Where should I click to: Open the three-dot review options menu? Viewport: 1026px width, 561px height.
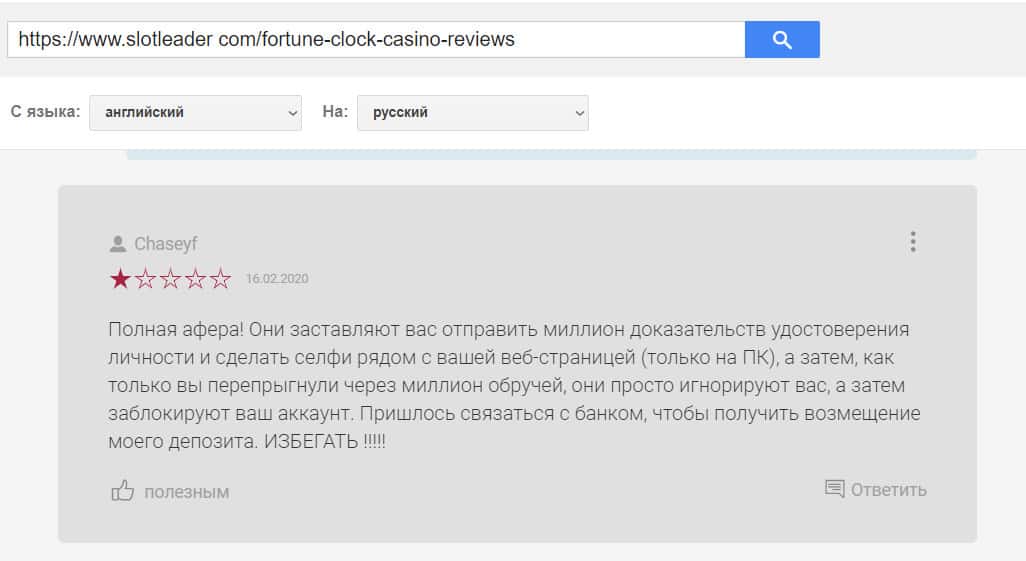tap(912, 242)
